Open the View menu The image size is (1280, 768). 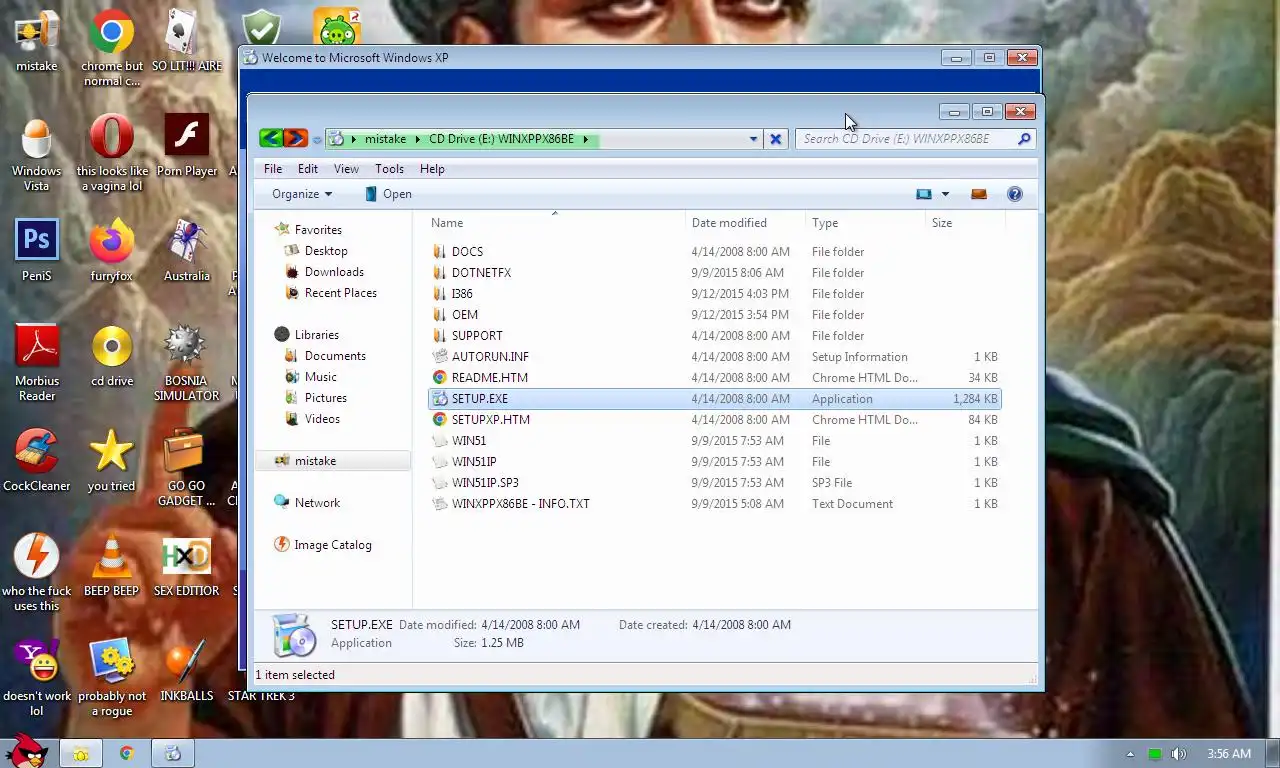click(x=346, y=169)
